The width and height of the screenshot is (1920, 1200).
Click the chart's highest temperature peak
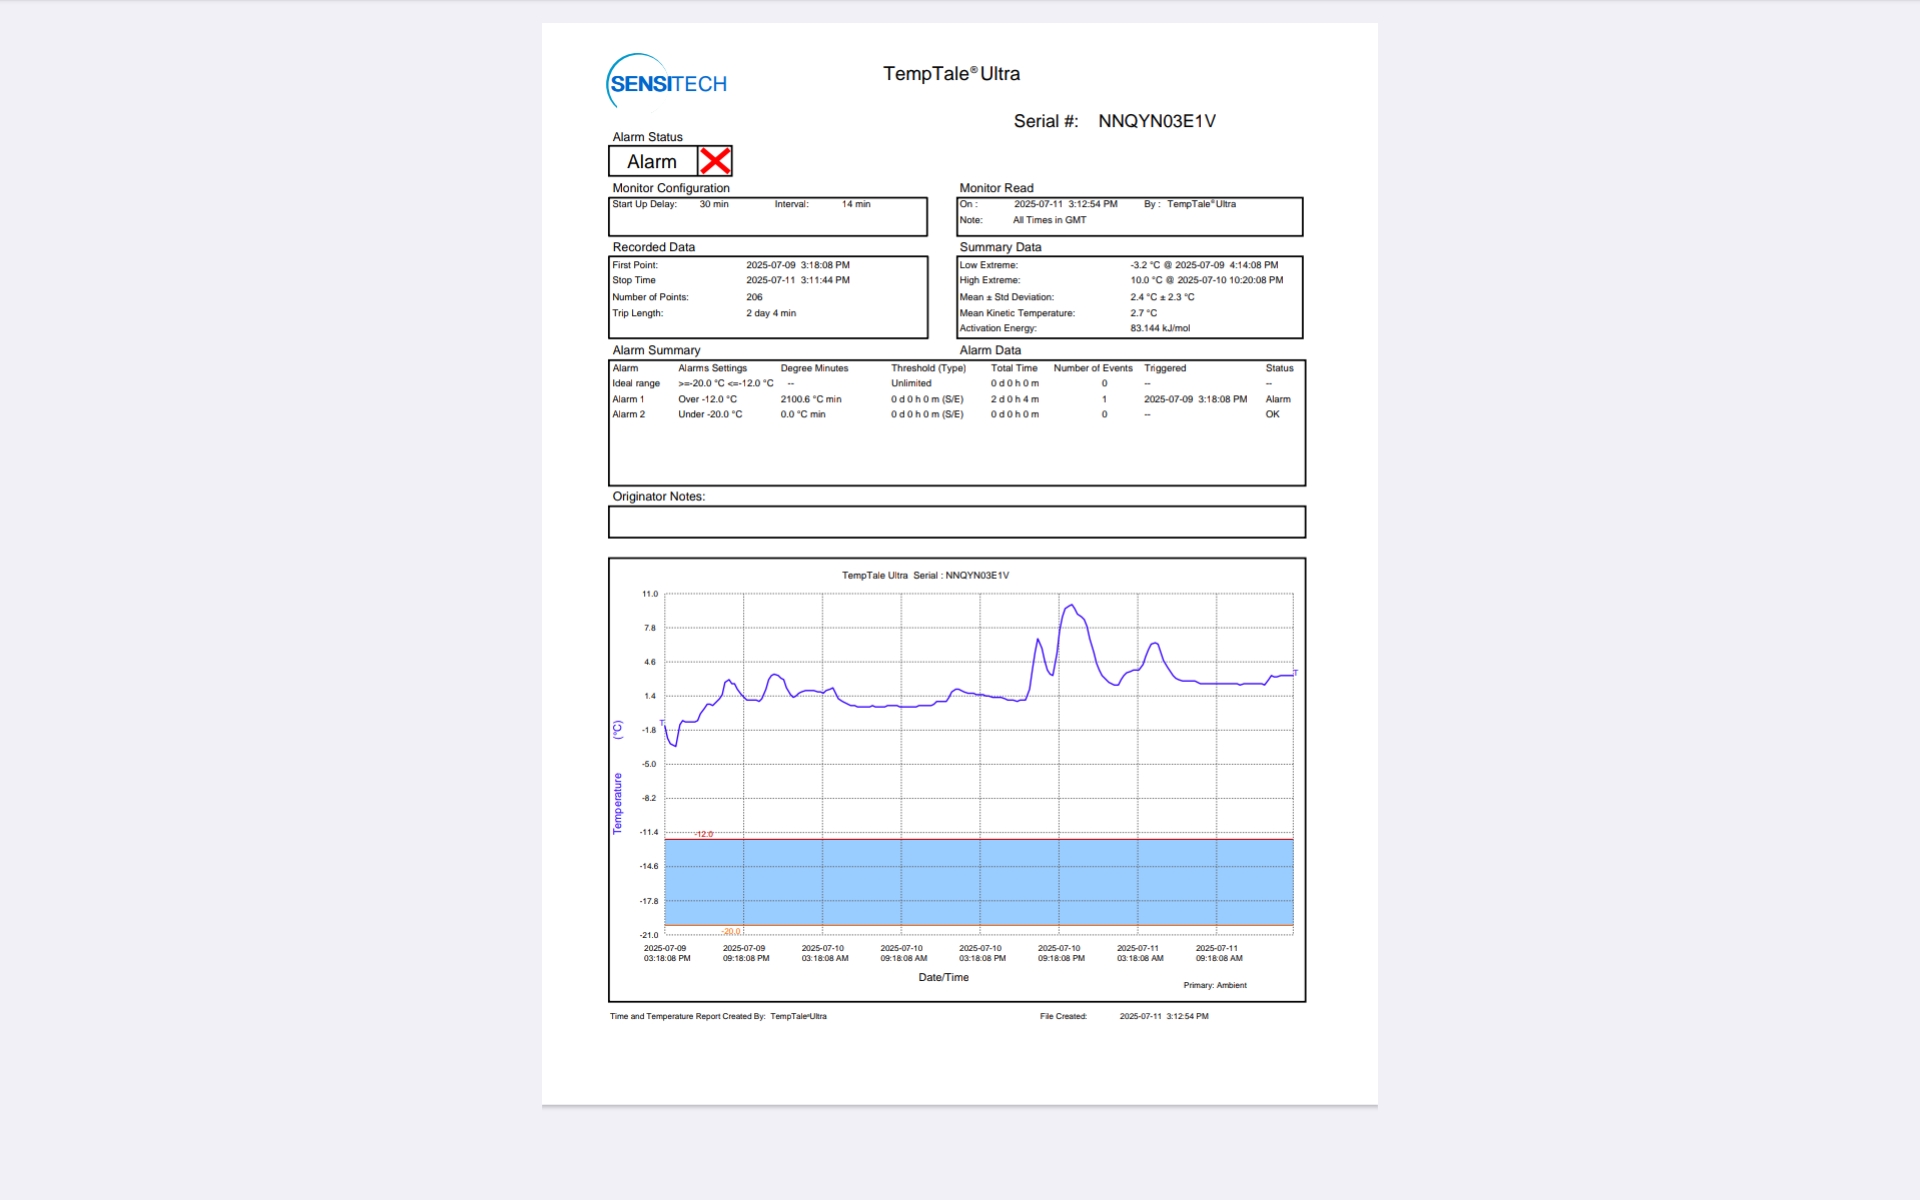click(1071, 605)
